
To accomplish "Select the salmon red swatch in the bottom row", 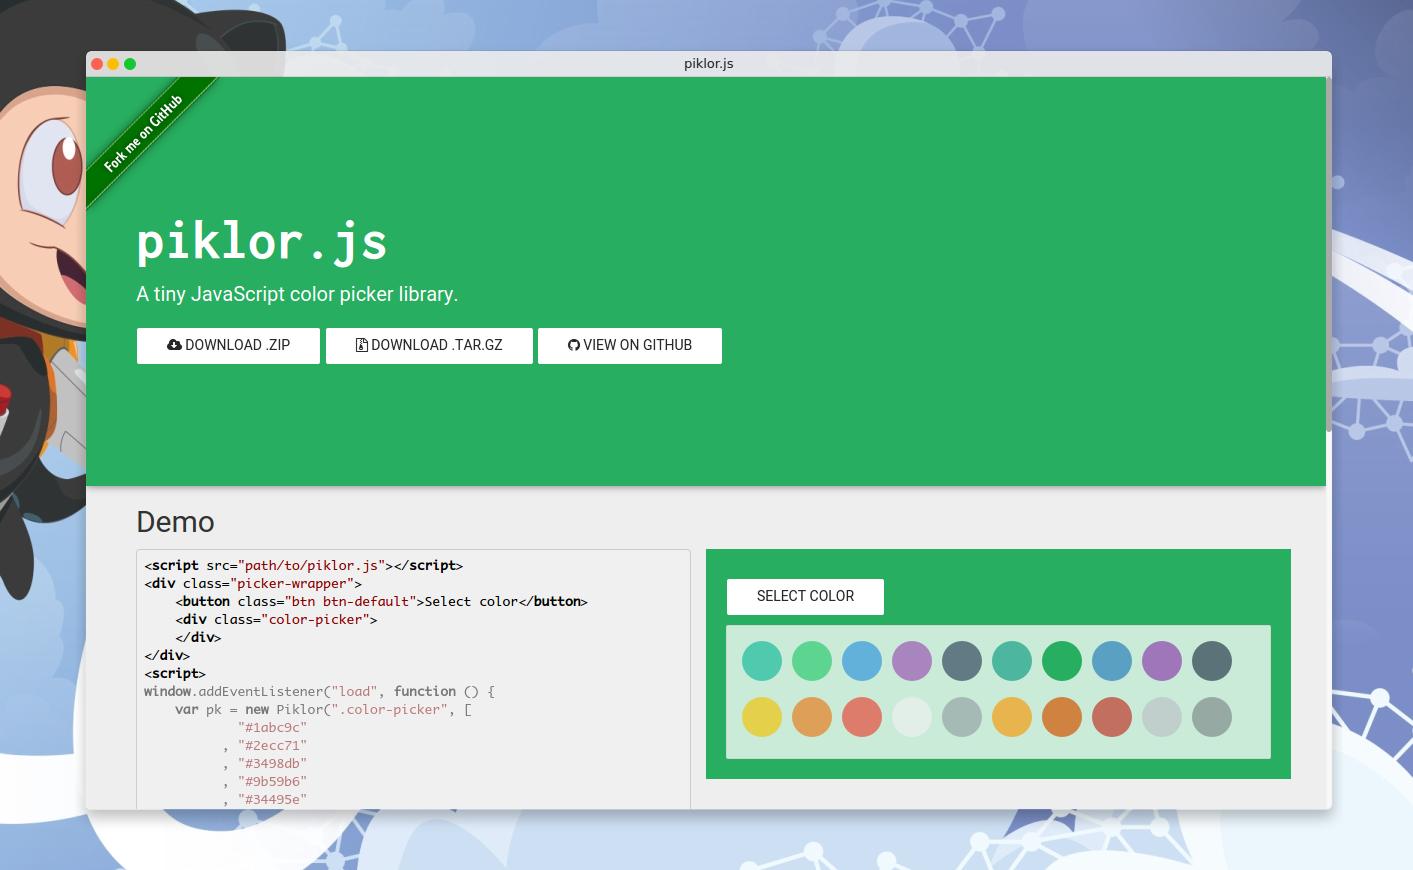I will pyautogui.click(x=862, y=717).
